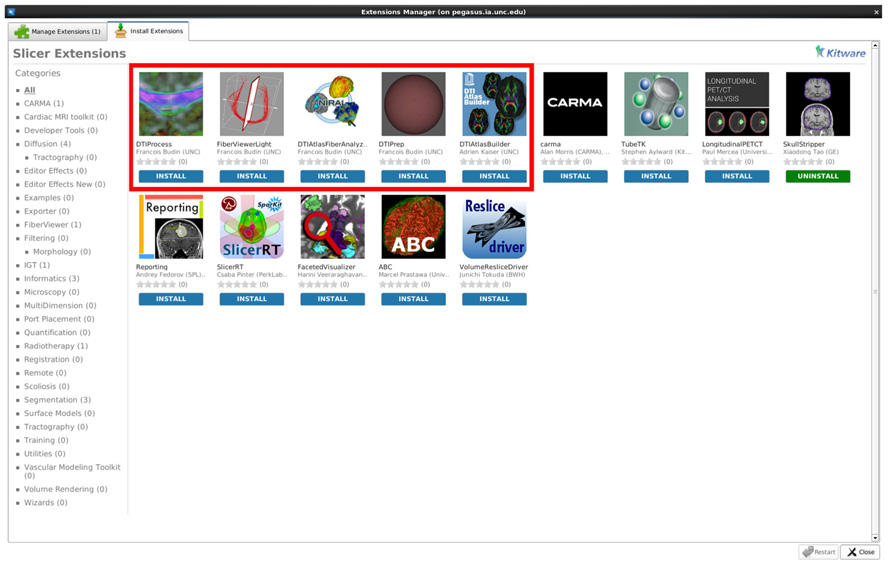Install the DTIAtlasFiberAnalyzer extension
This screenshot has width=892, height=565.
pyautogui.click(x=332, y=176)
